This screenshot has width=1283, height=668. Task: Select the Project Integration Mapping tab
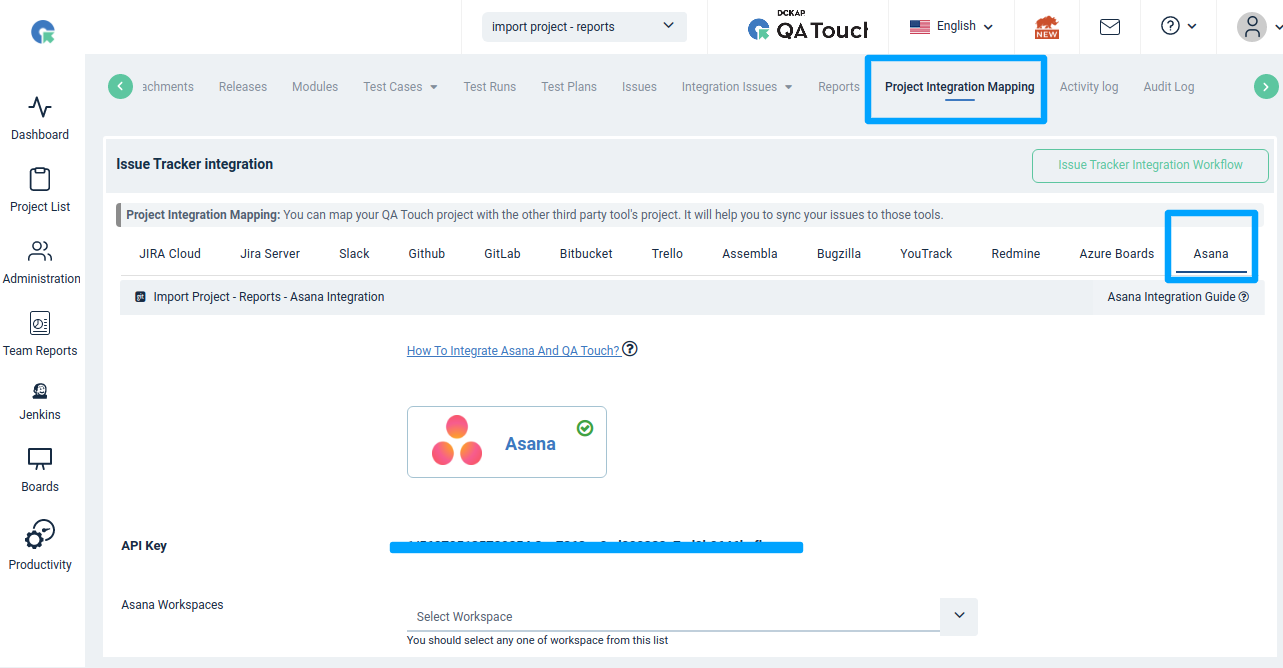pos(960,87)
